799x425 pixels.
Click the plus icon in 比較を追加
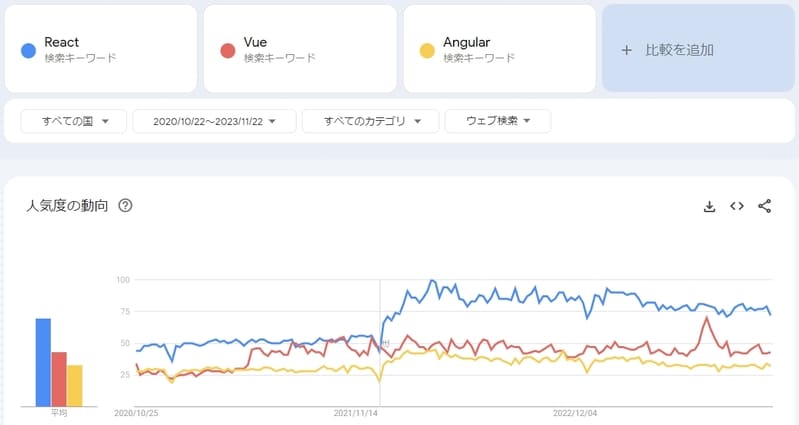point(627,49)
